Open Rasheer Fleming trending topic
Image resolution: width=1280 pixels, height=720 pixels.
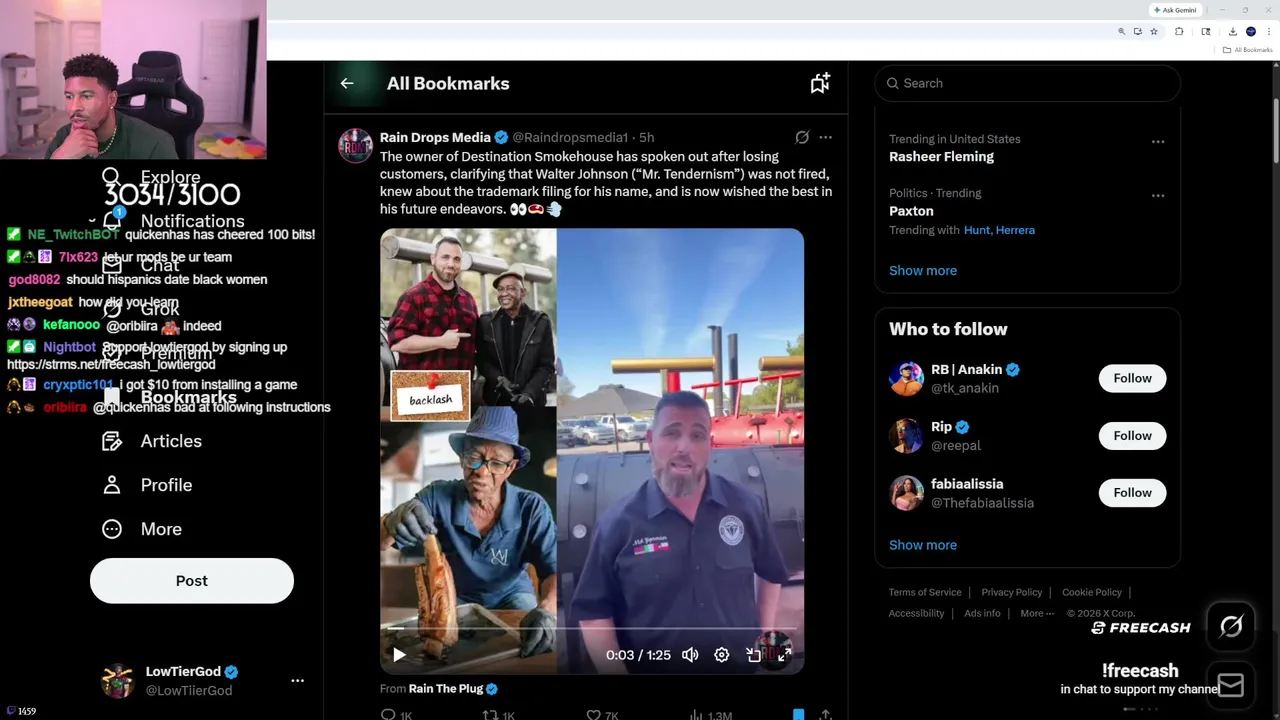point(941,157)
